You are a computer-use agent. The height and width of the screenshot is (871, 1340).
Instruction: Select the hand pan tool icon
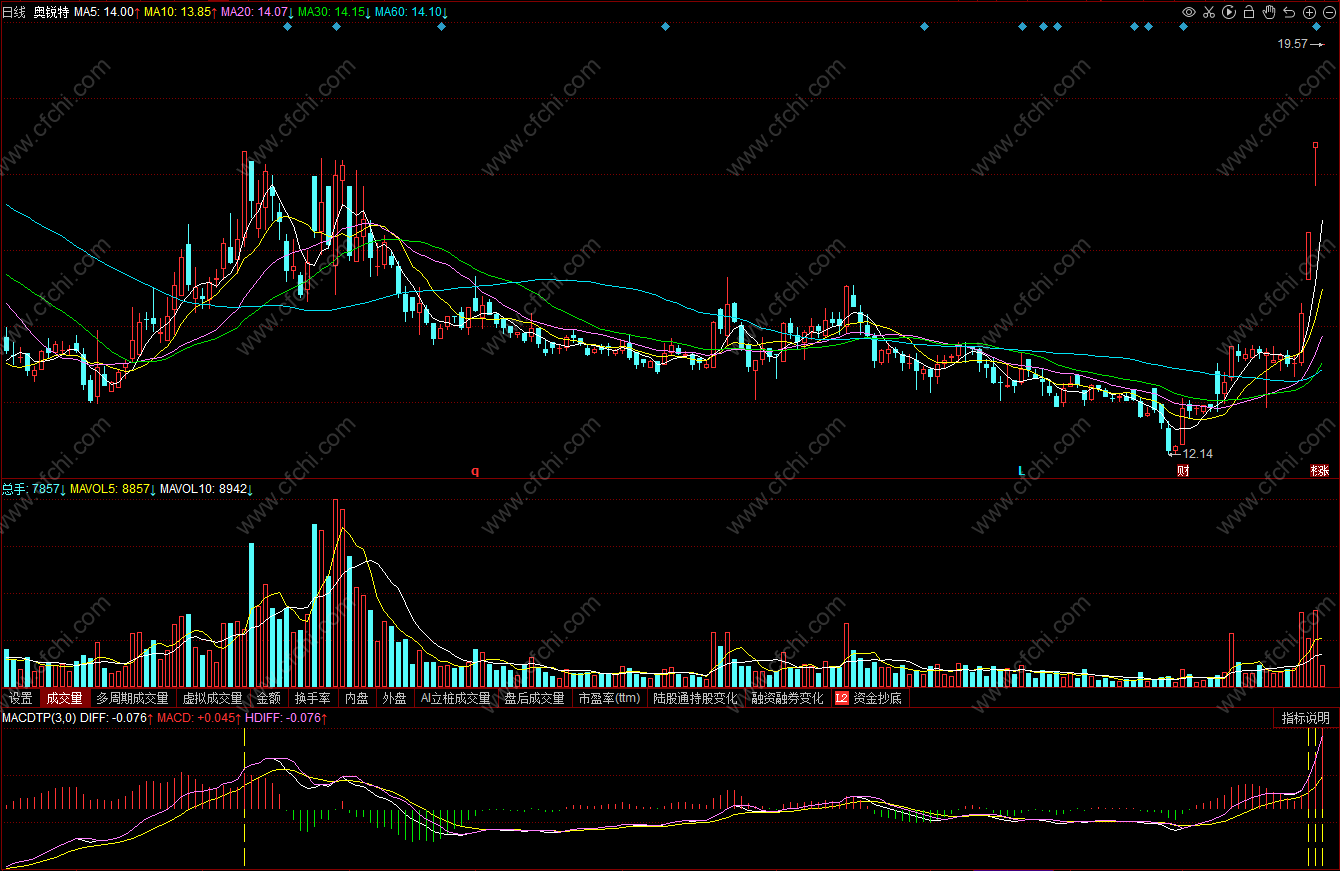(x=1269, y=12)
